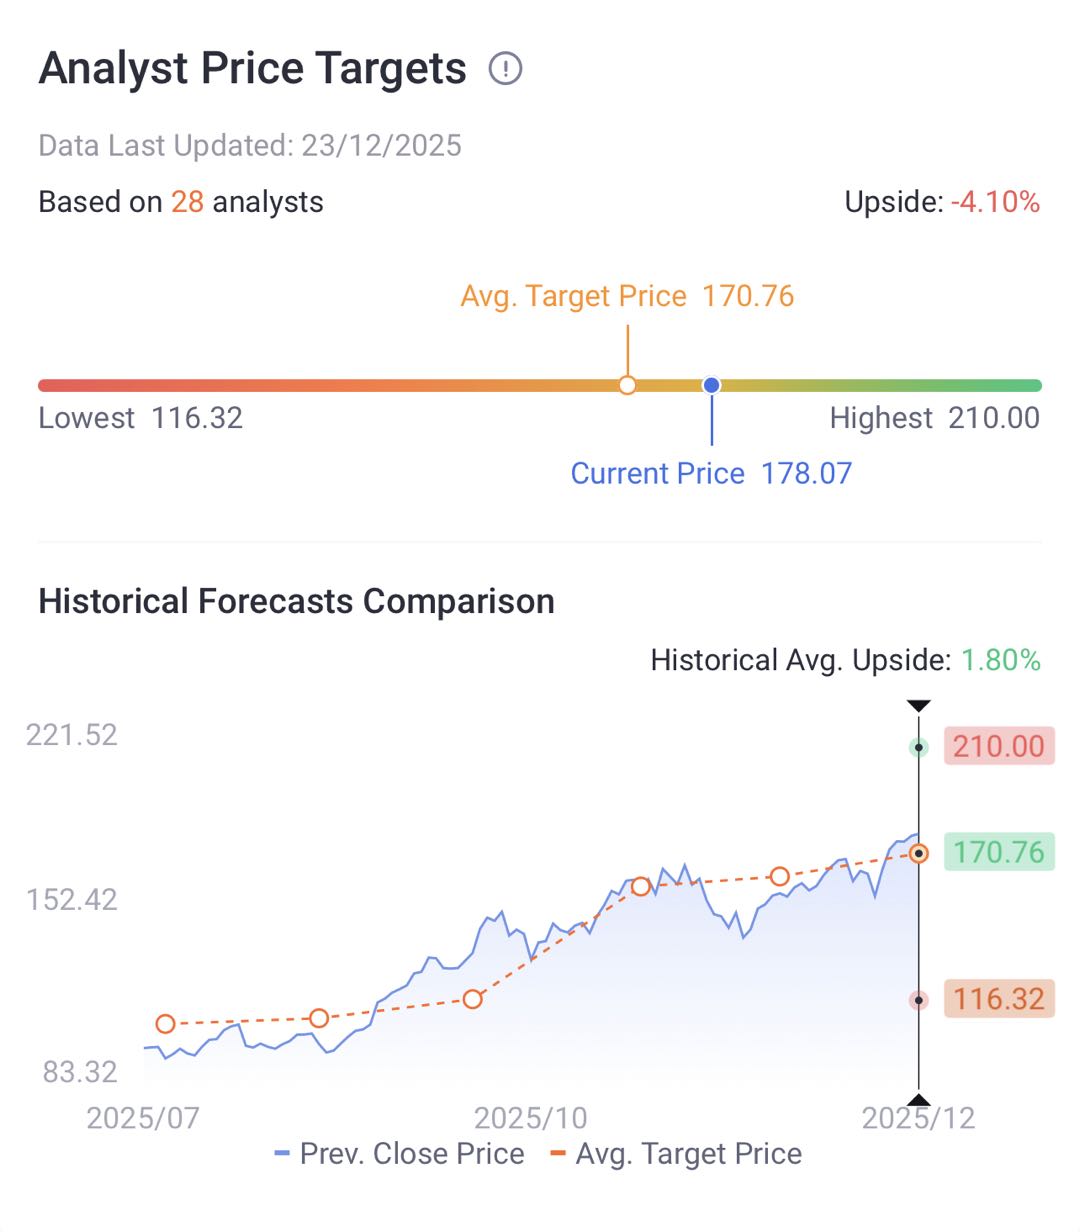1080x1232 pixels.
Task: Open the 28 analysts count link
Action: (x=187, y=202)
